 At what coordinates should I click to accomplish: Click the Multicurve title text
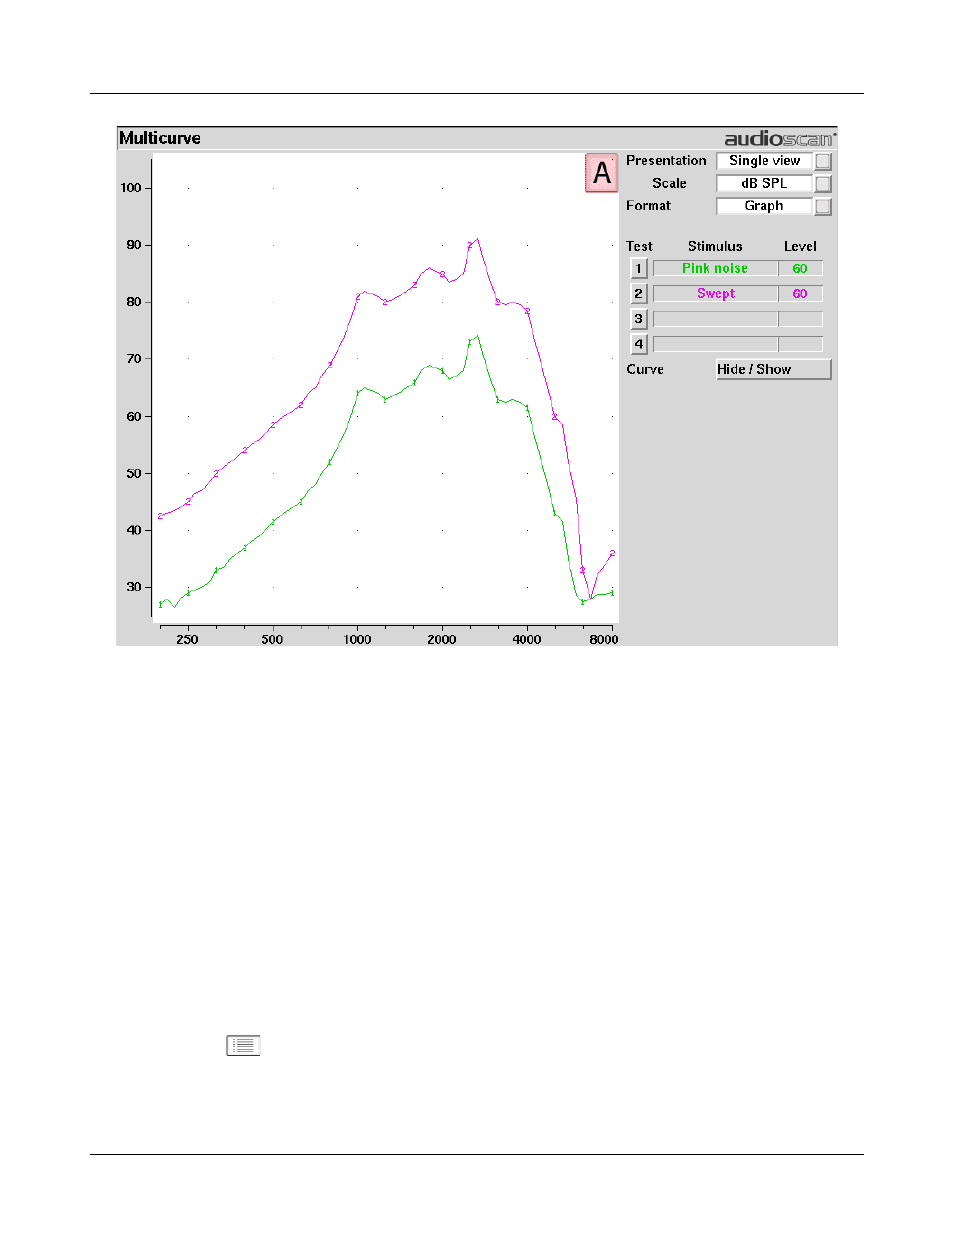[160, 138]
